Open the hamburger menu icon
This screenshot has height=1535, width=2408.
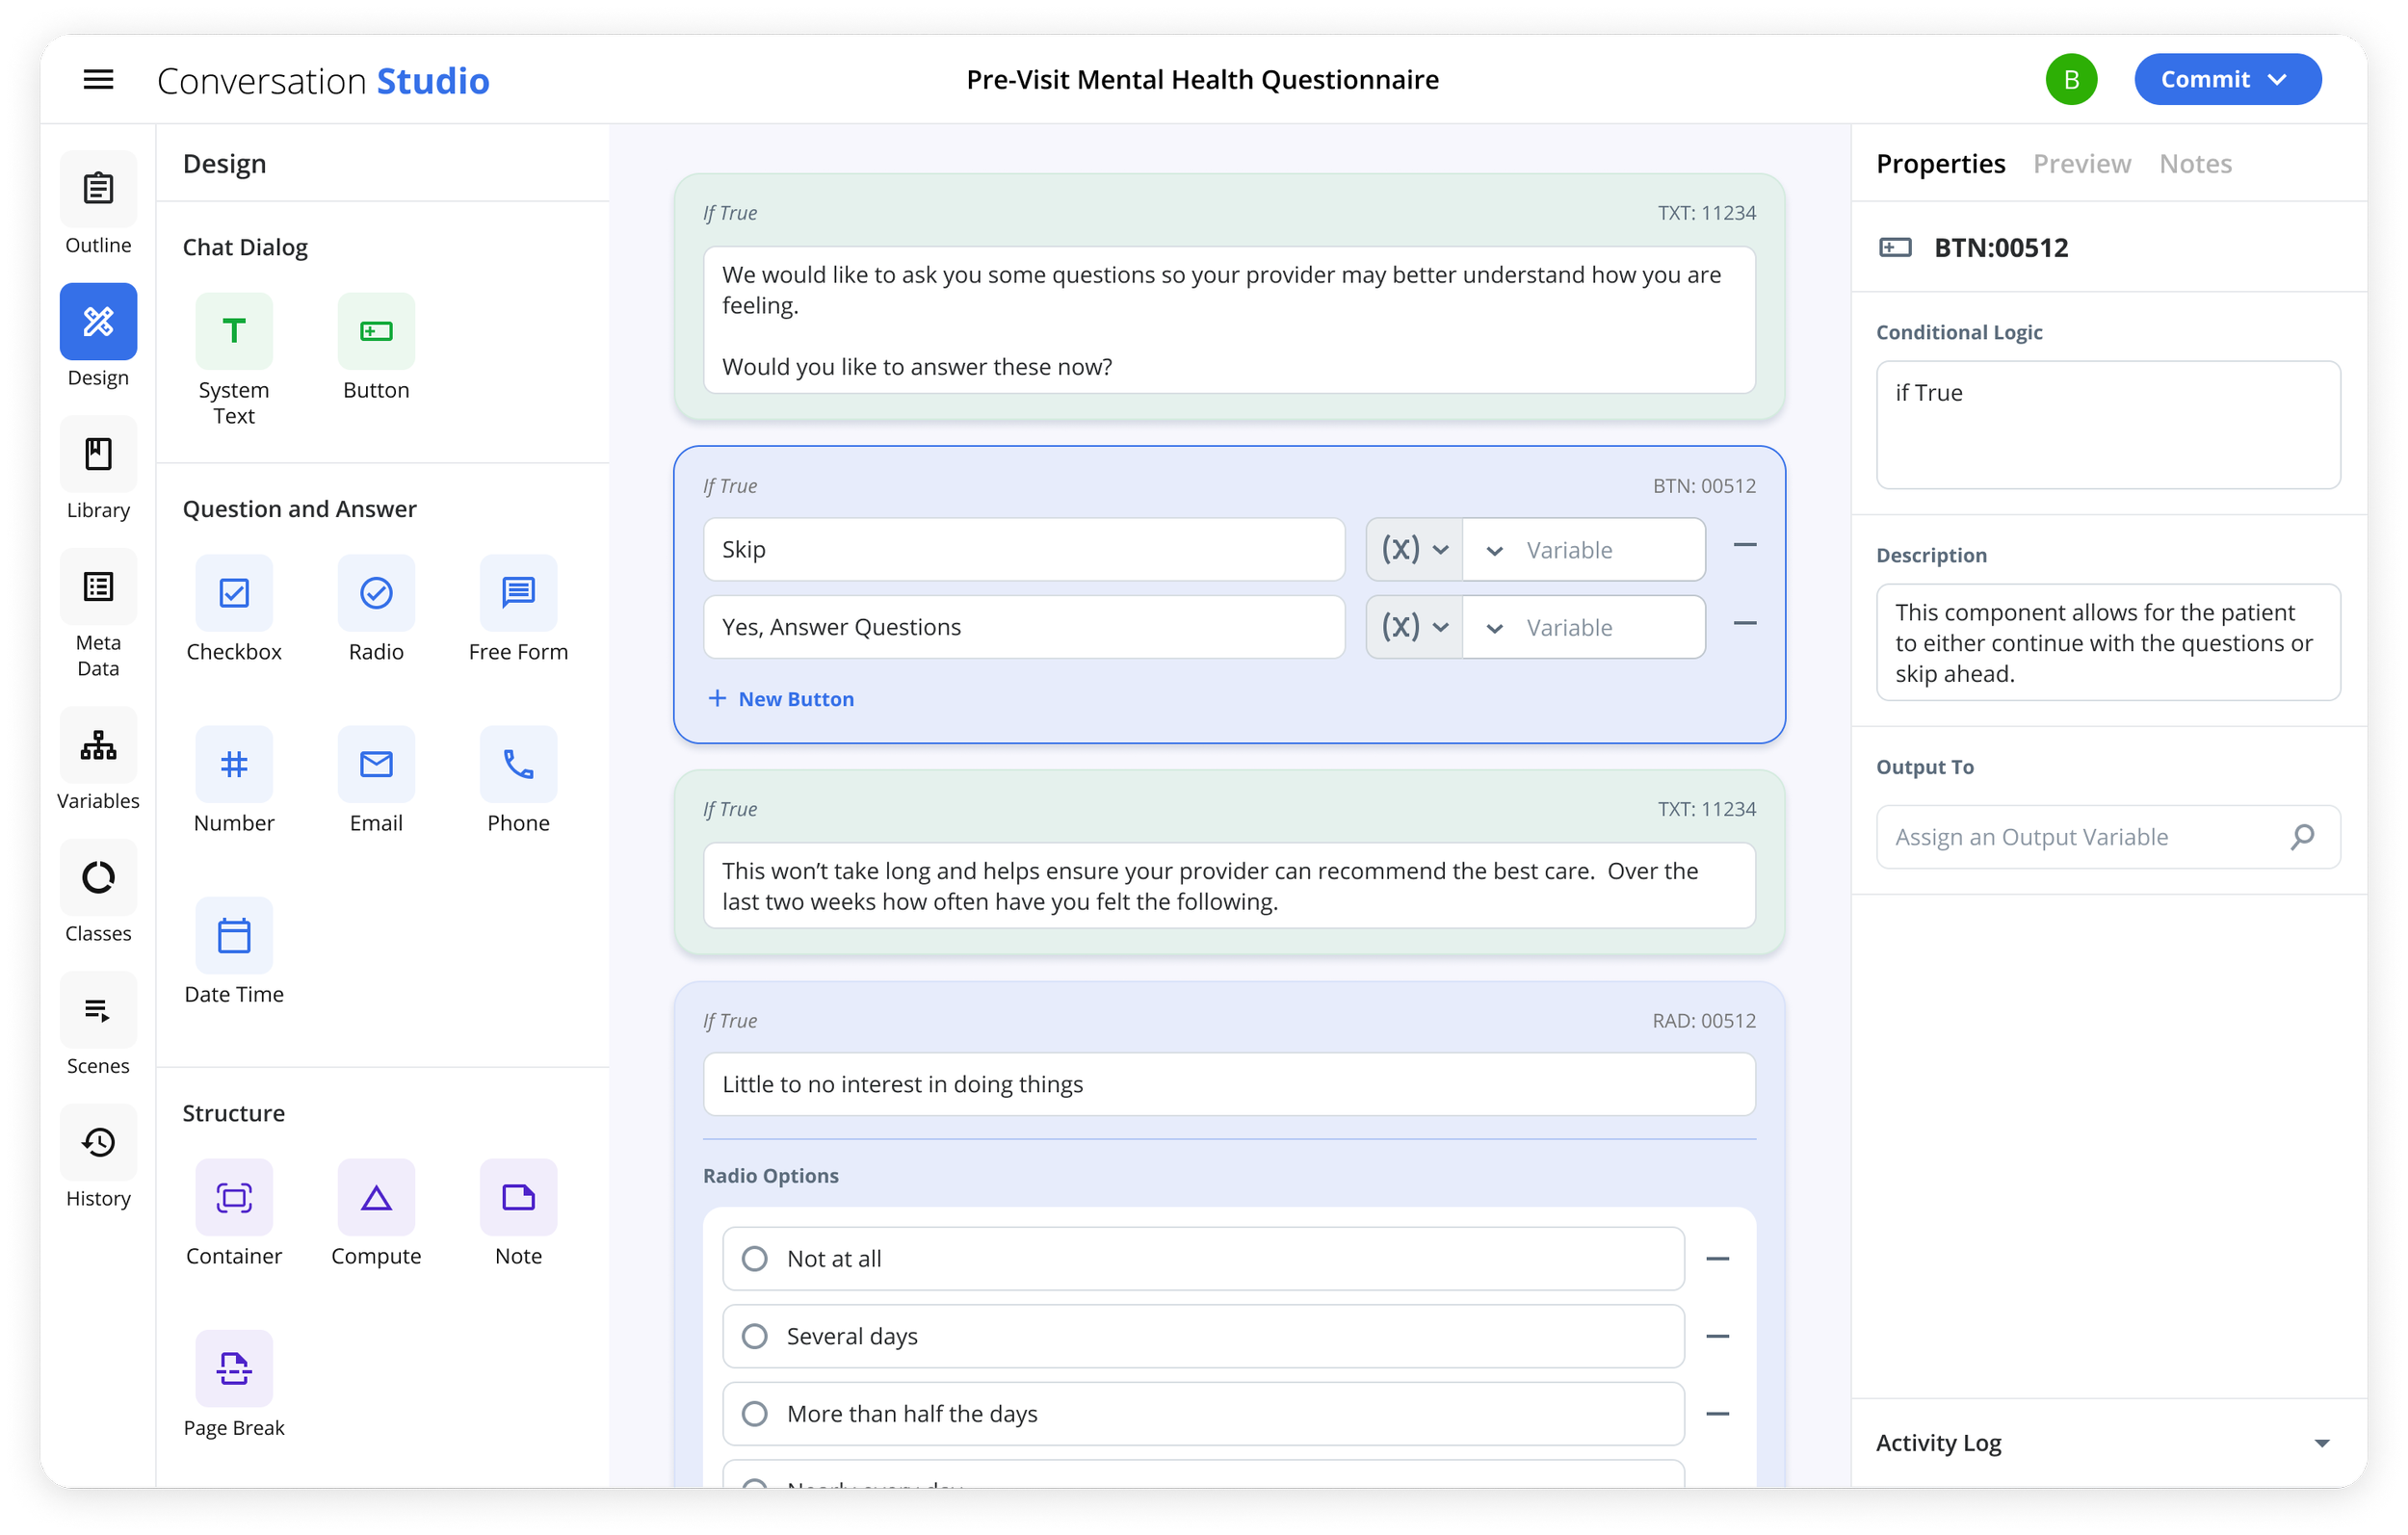(98, 80)
